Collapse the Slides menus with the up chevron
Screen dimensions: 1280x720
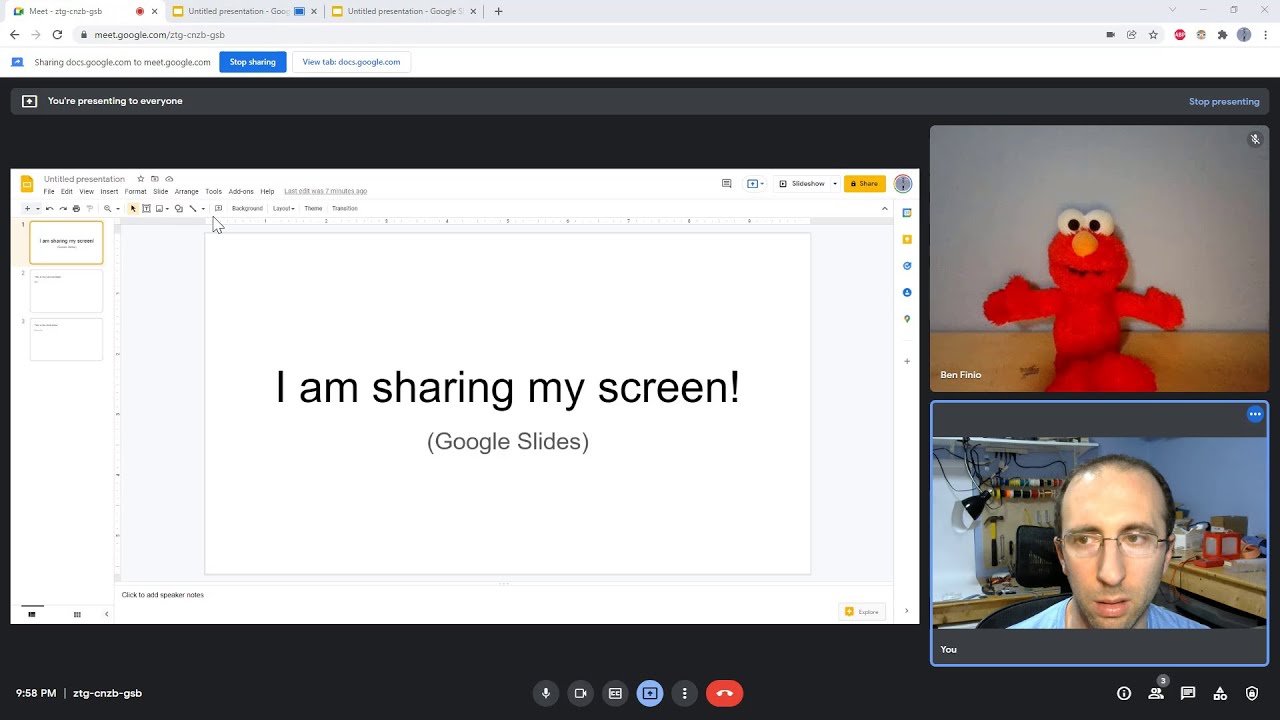coord(884,208)
